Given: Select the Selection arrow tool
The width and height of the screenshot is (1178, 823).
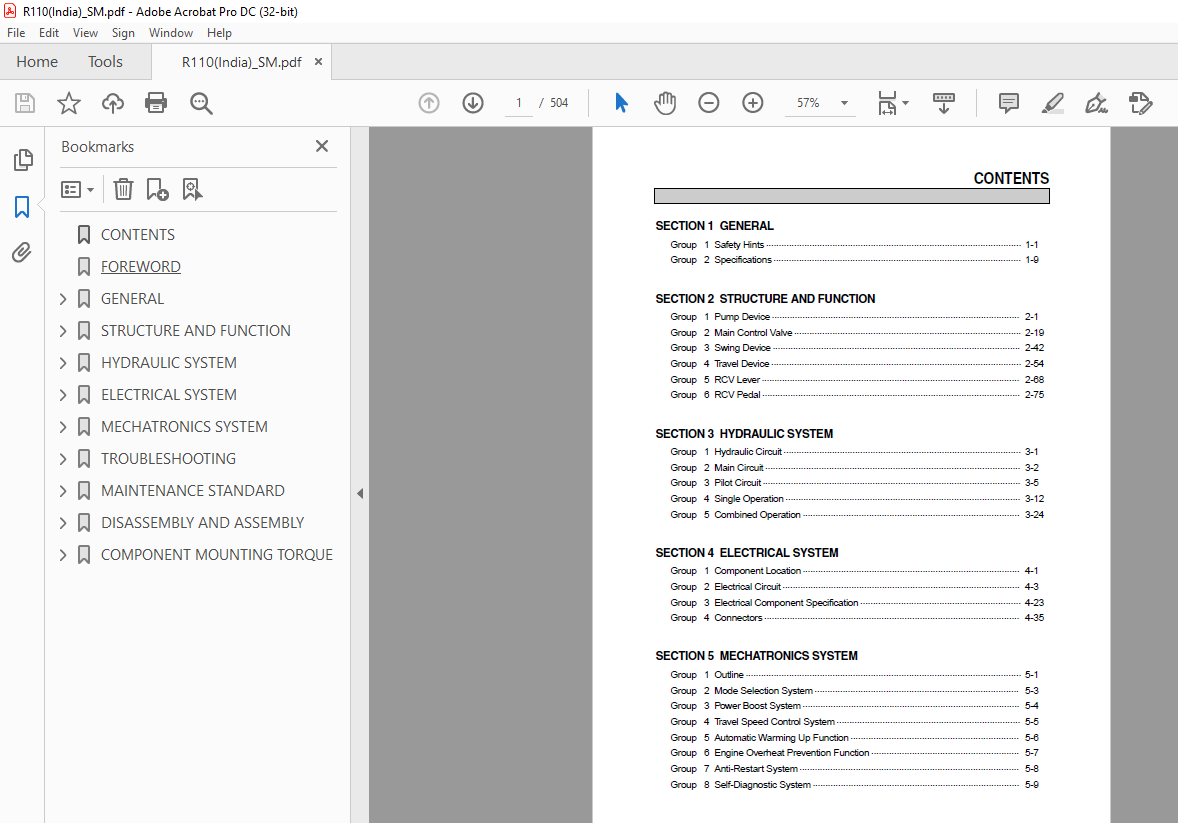Looking at the screenshot, I should [x=621, y=103].
